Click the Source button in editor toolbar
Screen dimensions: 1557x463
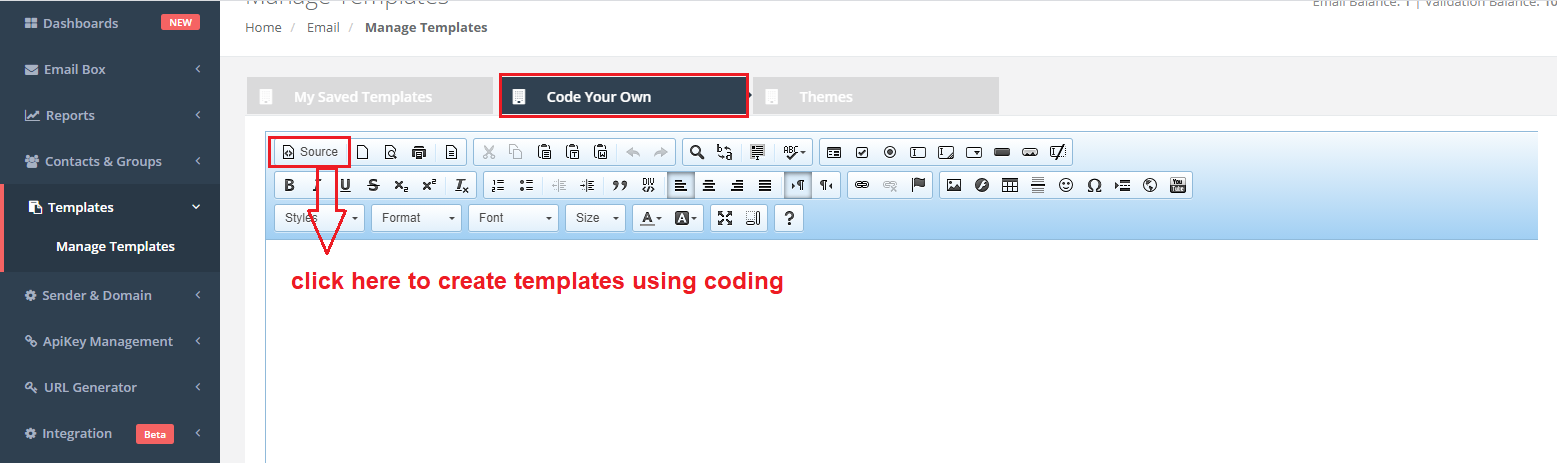coord(310,152)
